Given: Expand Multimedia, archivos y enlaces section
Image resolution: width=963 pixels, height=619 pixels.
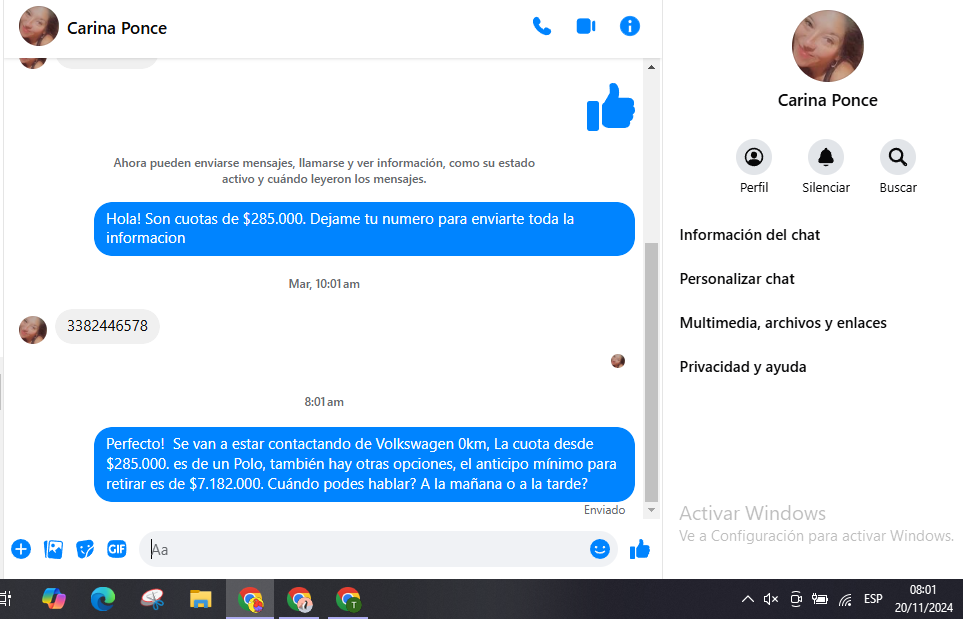Looking at the screenshot, I should tap(783, 323).
